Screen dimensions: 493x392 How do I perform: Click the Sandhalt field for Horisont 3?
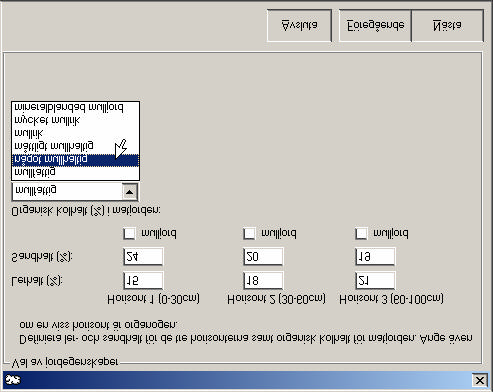click(375, 257)
